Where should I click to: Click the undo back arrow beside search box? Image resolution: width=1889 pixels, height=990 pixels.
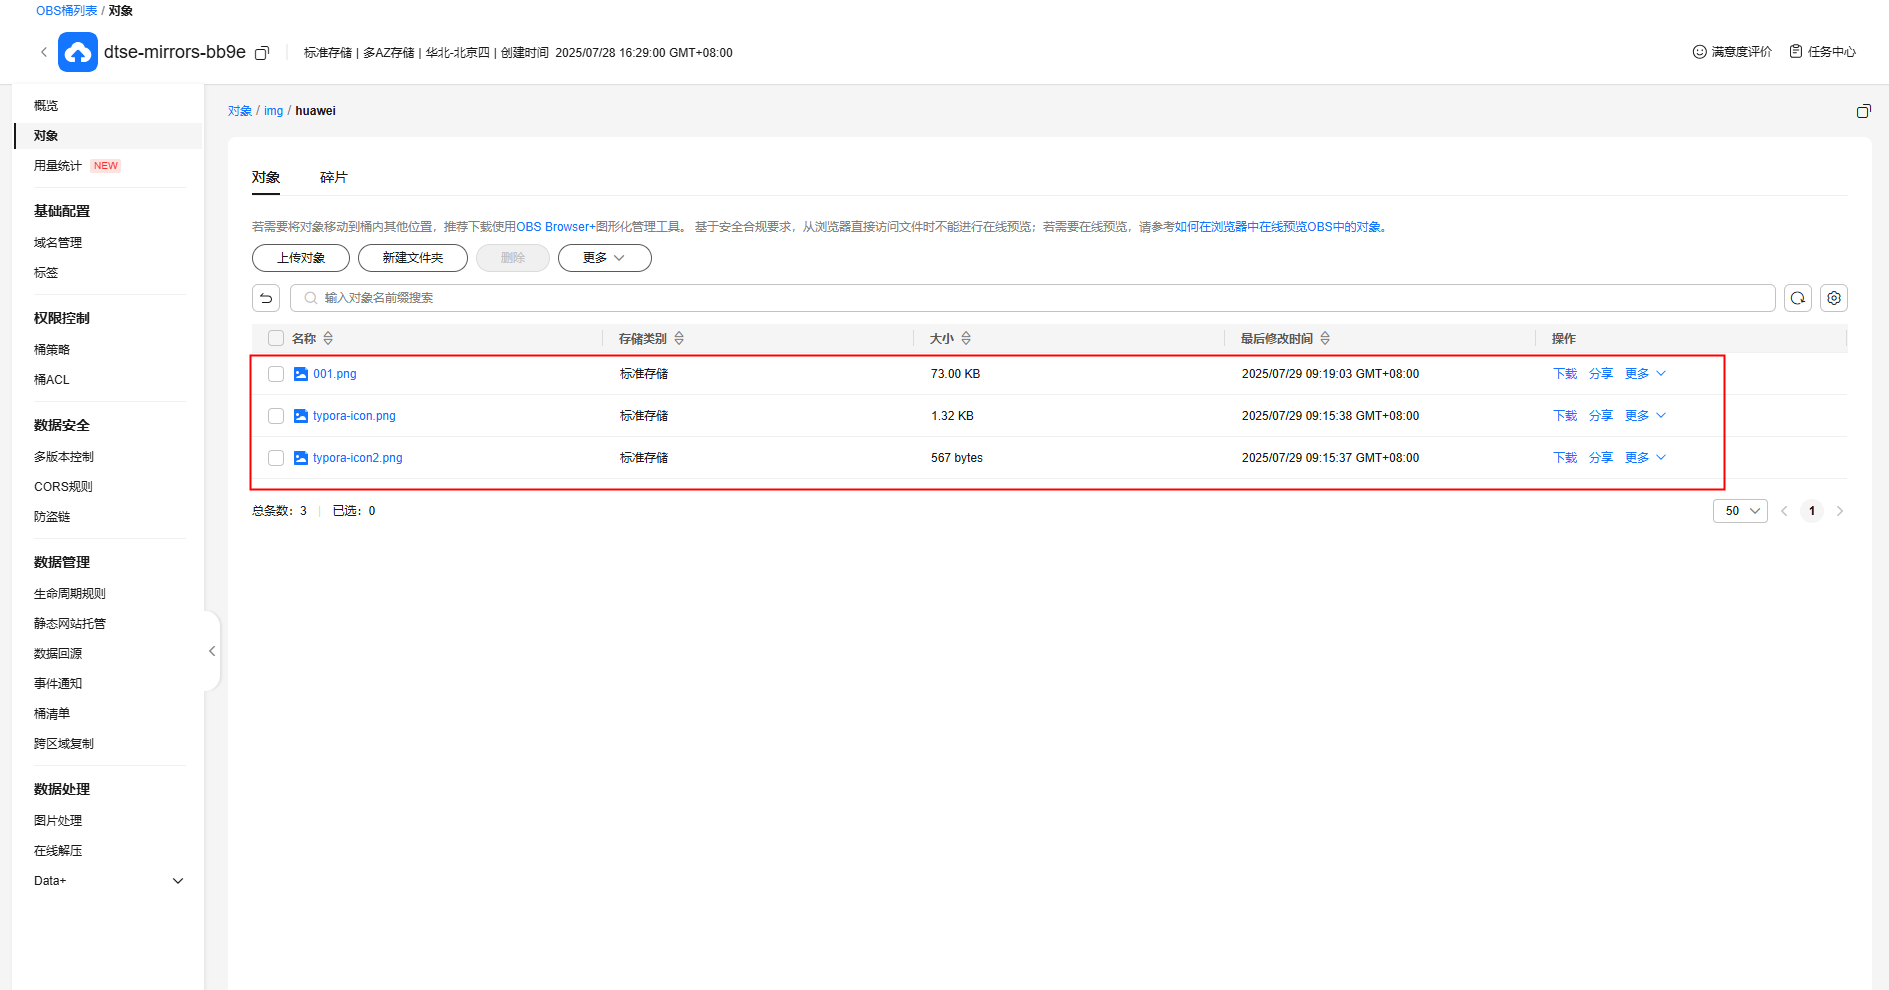click(266, 298)
